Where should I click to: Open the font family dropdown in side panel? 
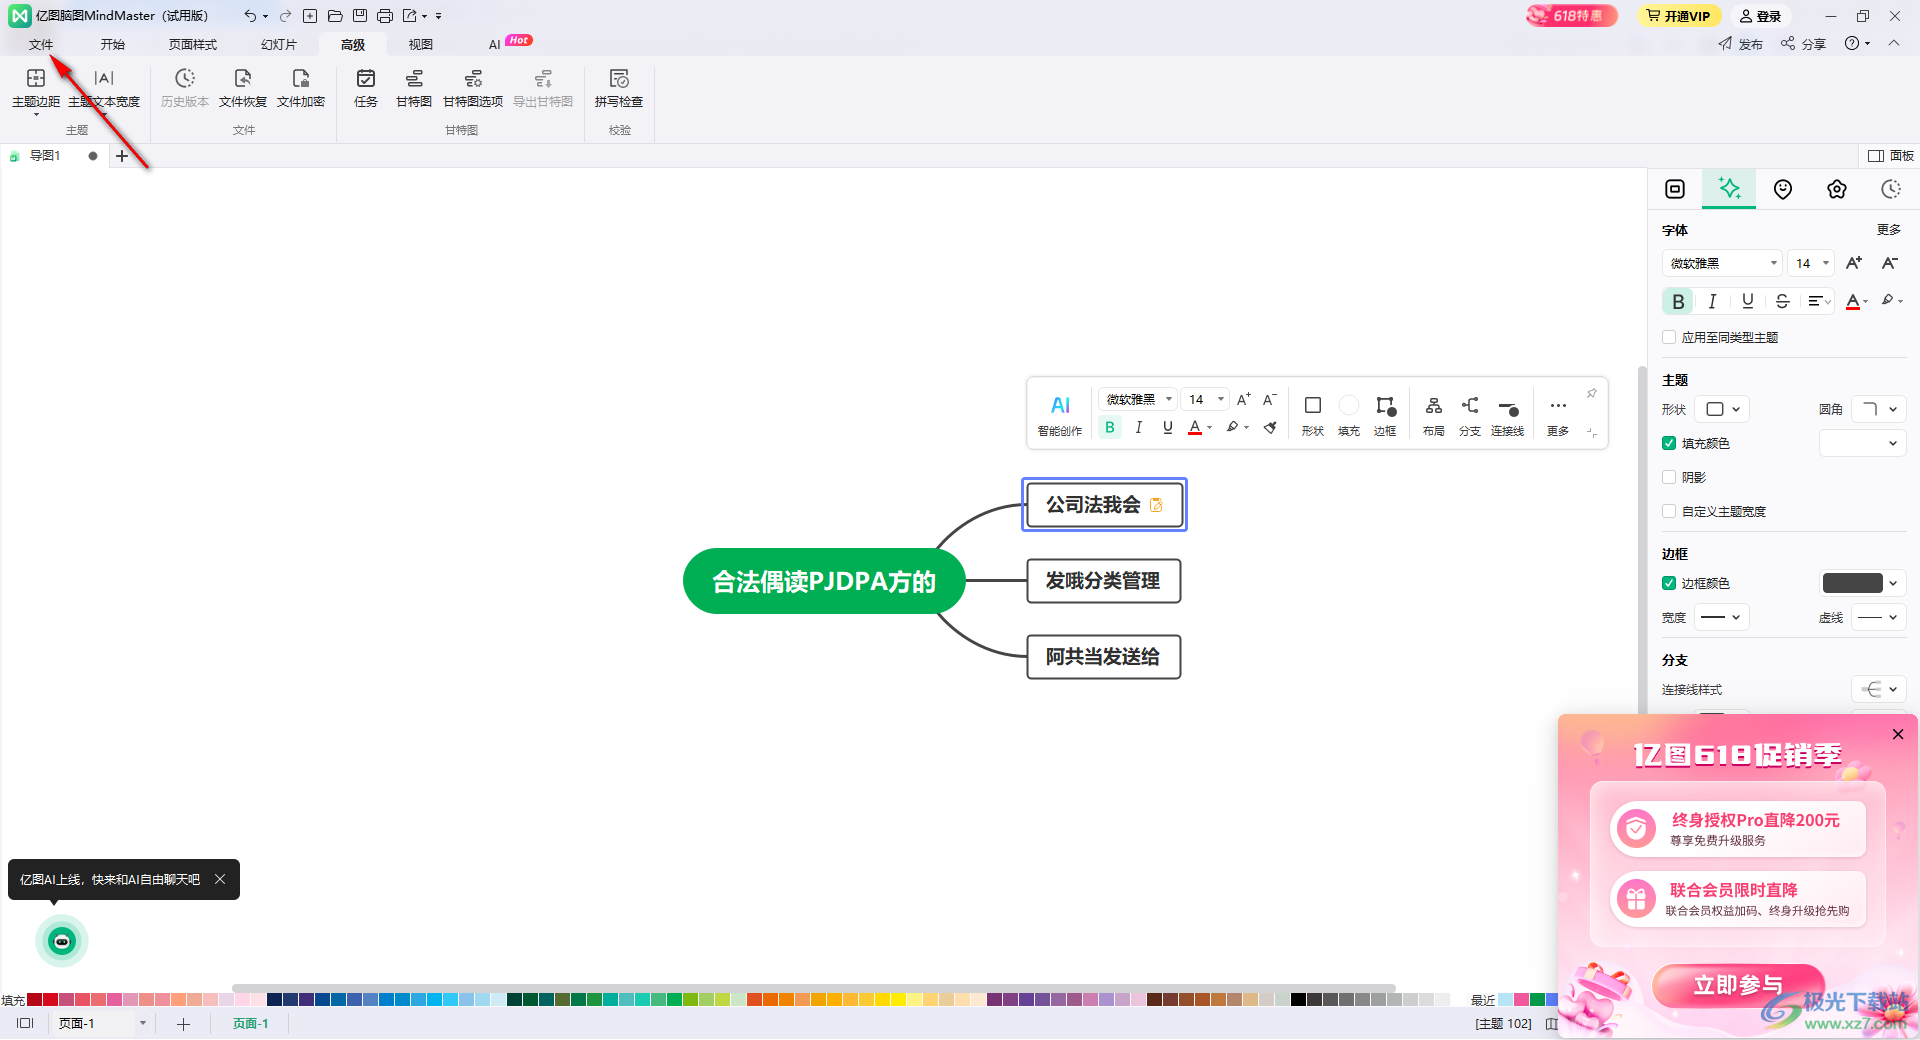tap(1722, 263)
